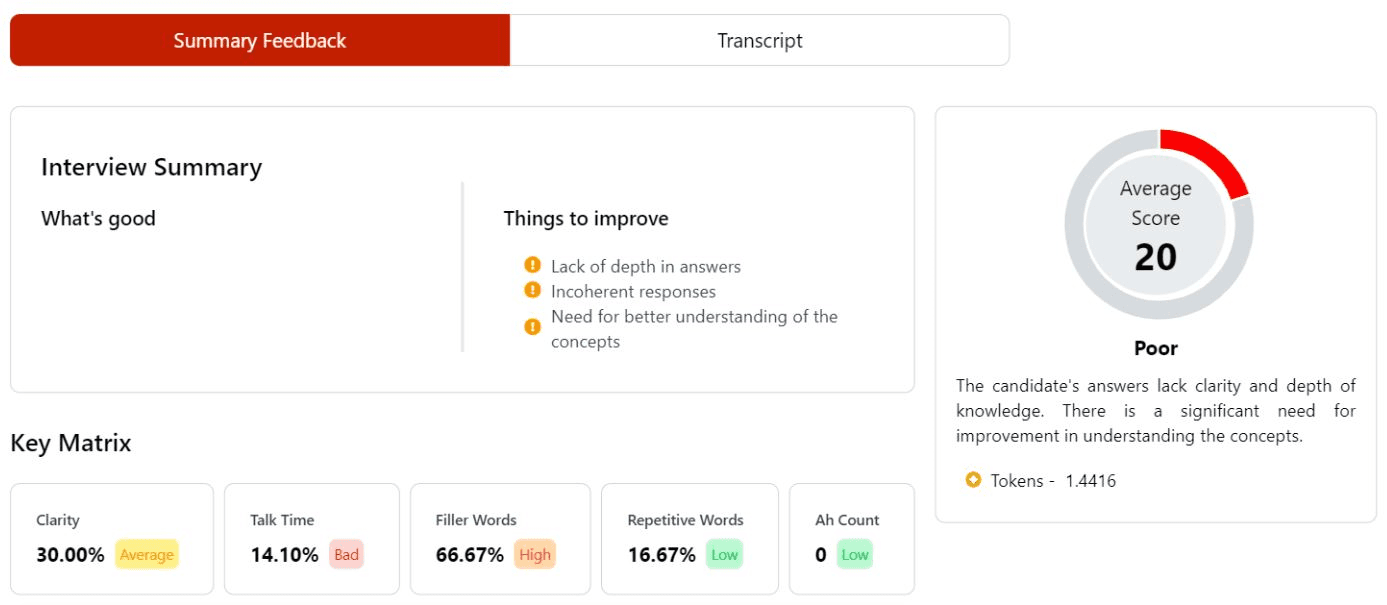This screenshot has height=605, width=1387.
Task: Click the Low badge for Ah Count
Action: pyautogui.click(x=854, y=555)
